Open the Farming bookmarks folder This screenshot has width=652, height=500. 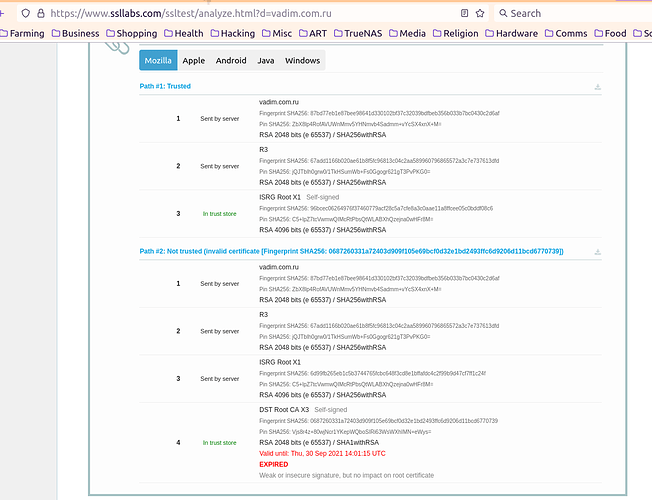click(22, 33)
